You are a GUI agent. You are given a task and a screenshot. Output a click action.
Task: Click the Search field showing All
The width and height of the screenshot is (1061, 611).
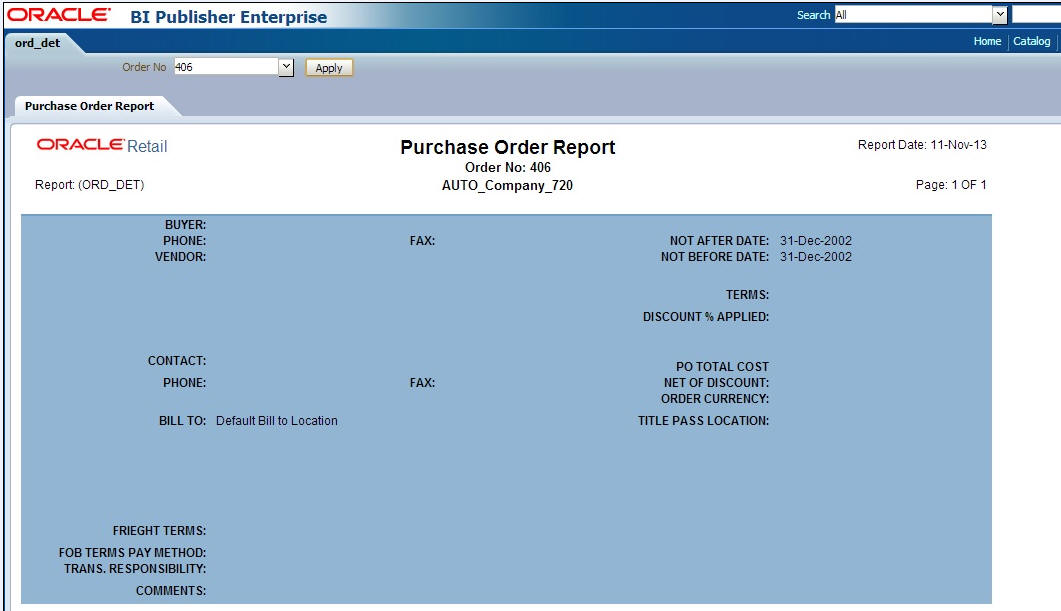pos(913,15)
